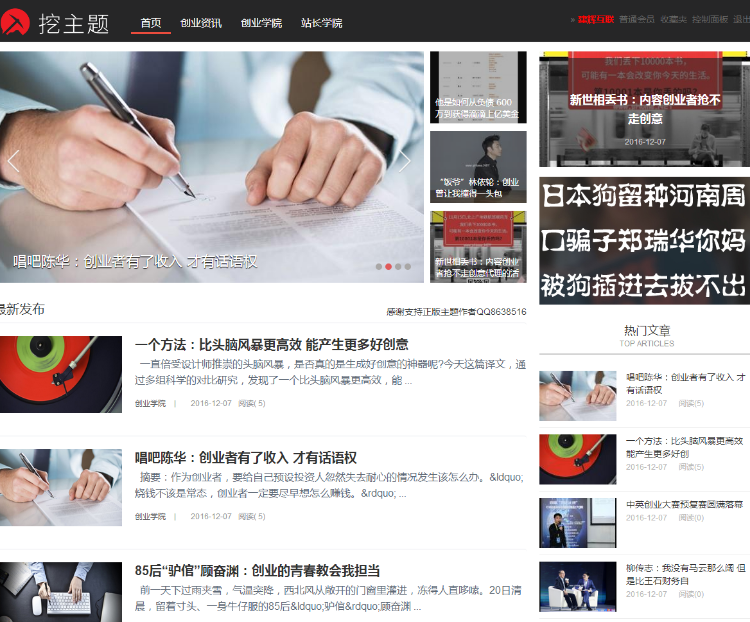Select the first carousel dot
750x622 pixels.
tap(379, 267)
